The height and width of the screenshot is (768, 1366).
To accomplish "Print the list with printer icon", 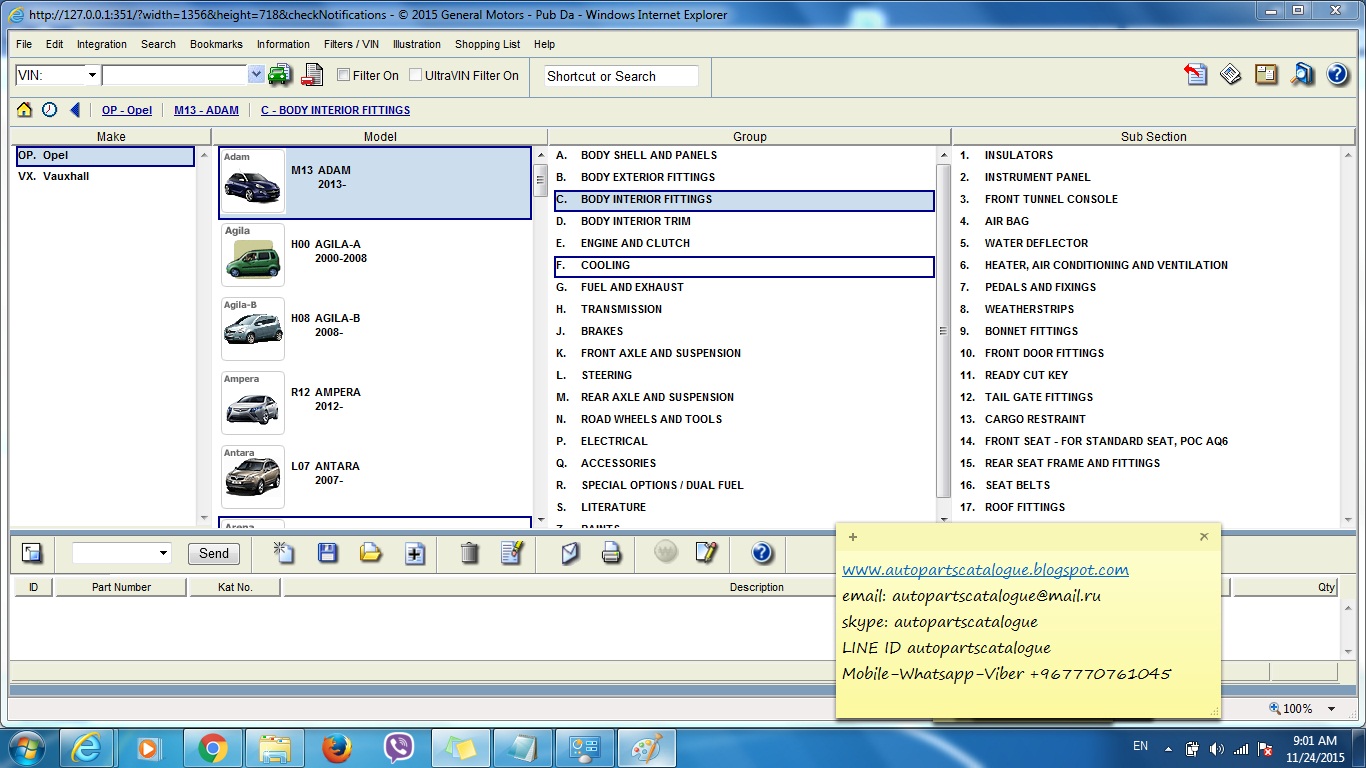I will tap(611, 552).
